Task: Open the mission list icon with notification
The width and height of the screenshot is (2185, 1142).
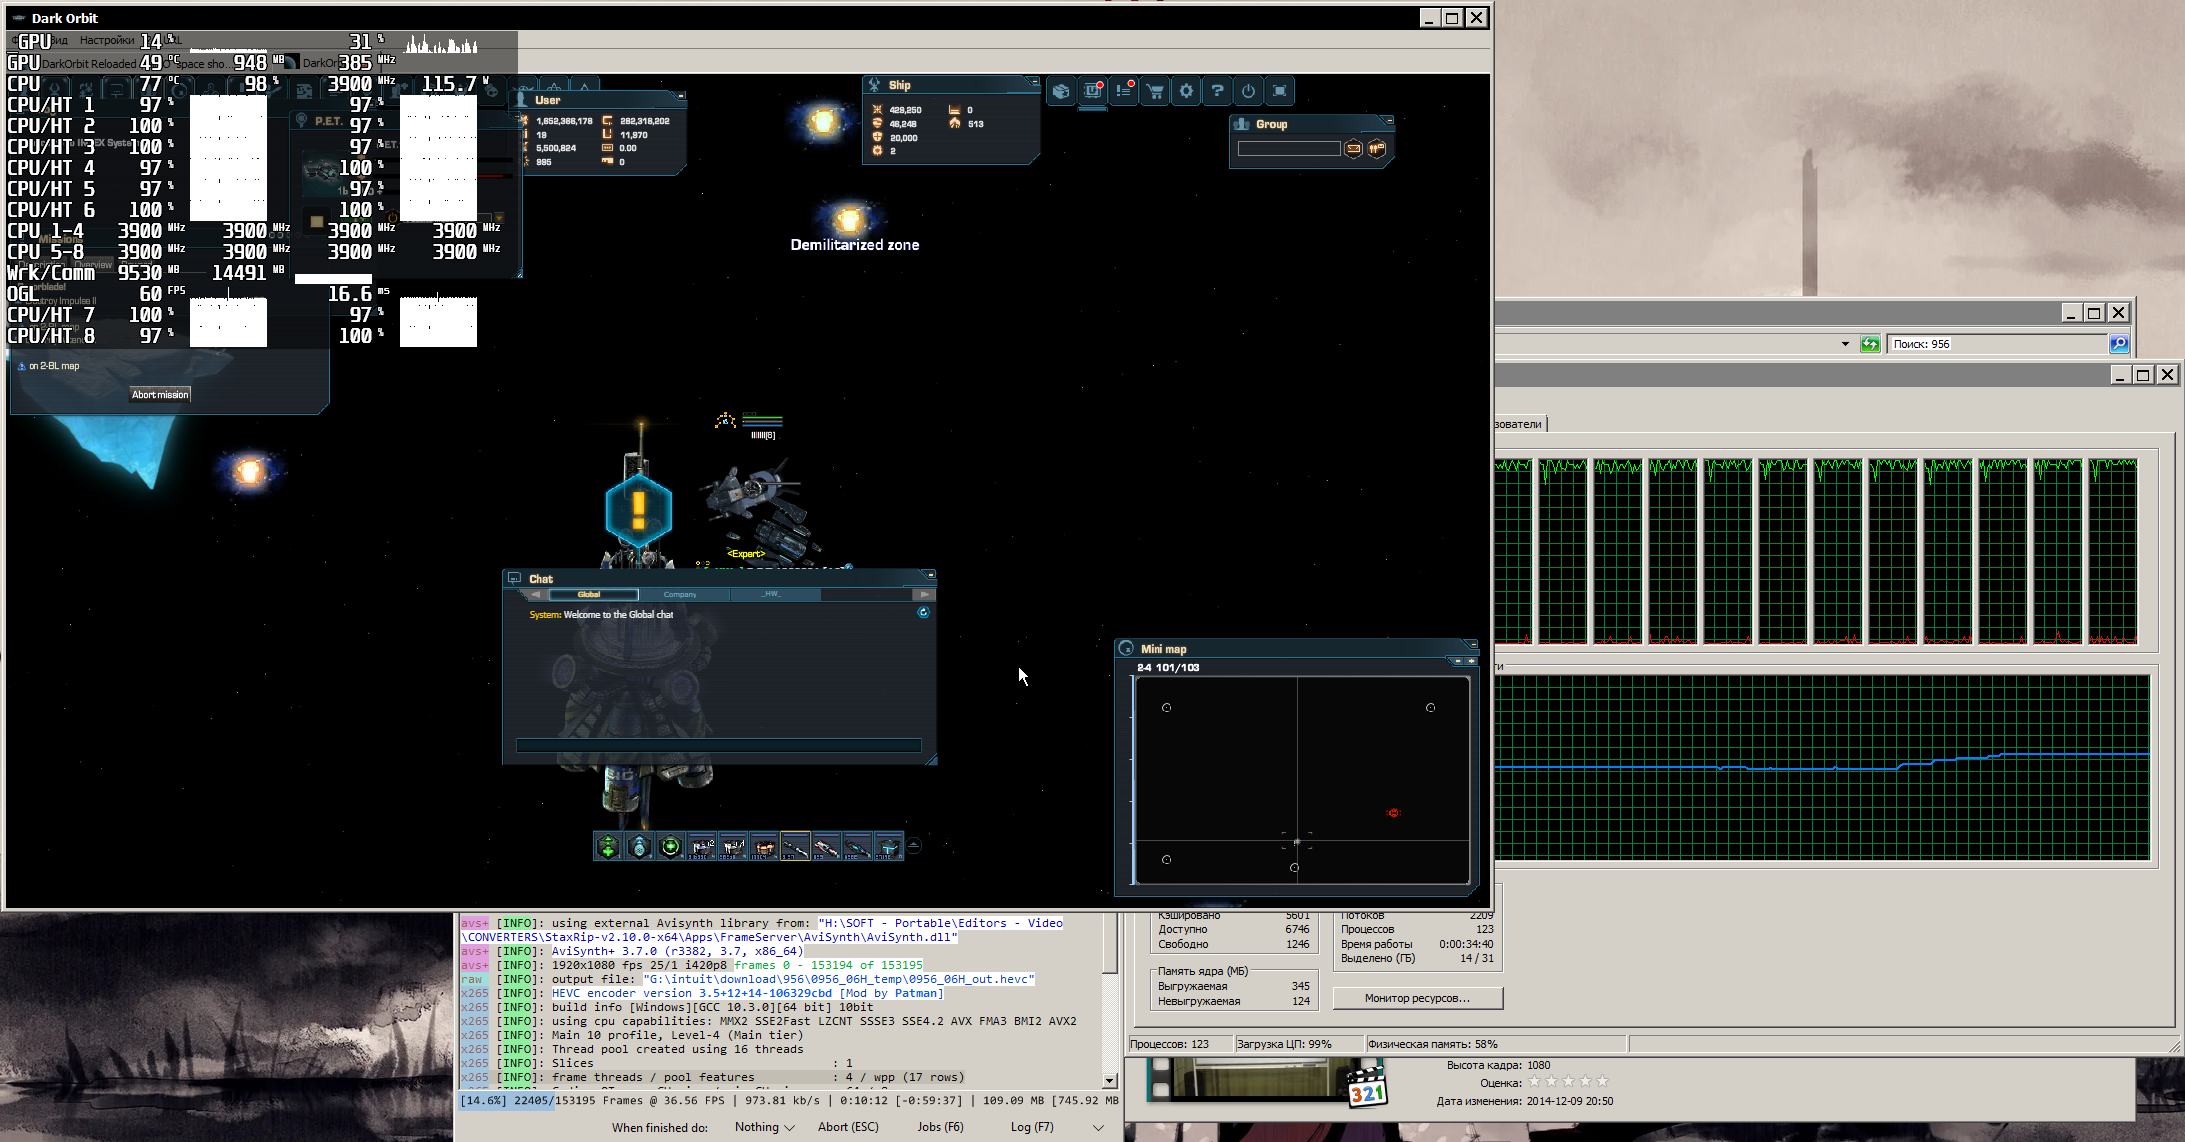Action: click(1124, 91)
